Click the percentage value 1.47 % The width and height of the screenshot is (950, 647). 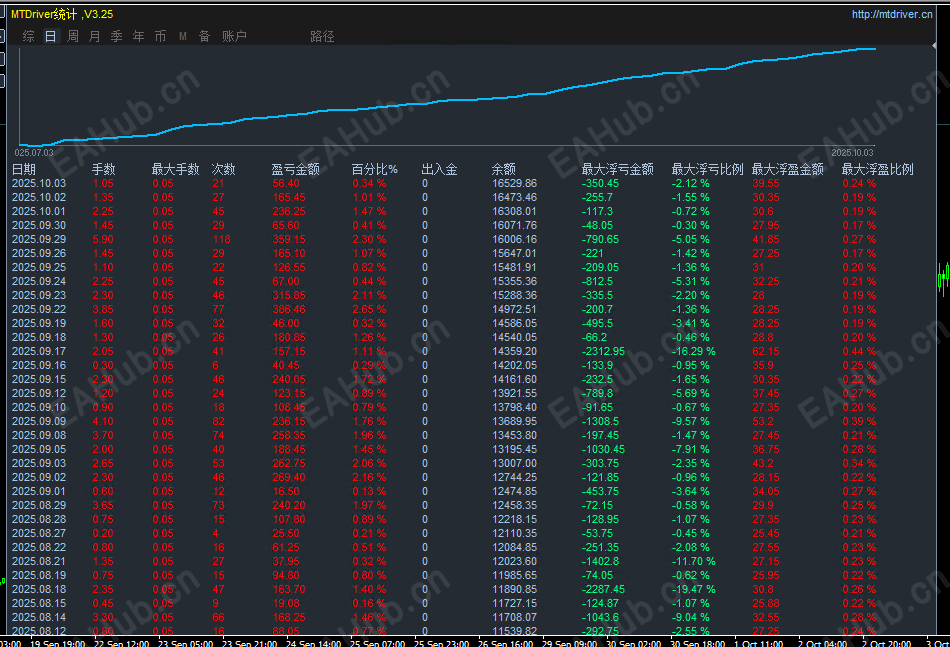coord(369,211)
